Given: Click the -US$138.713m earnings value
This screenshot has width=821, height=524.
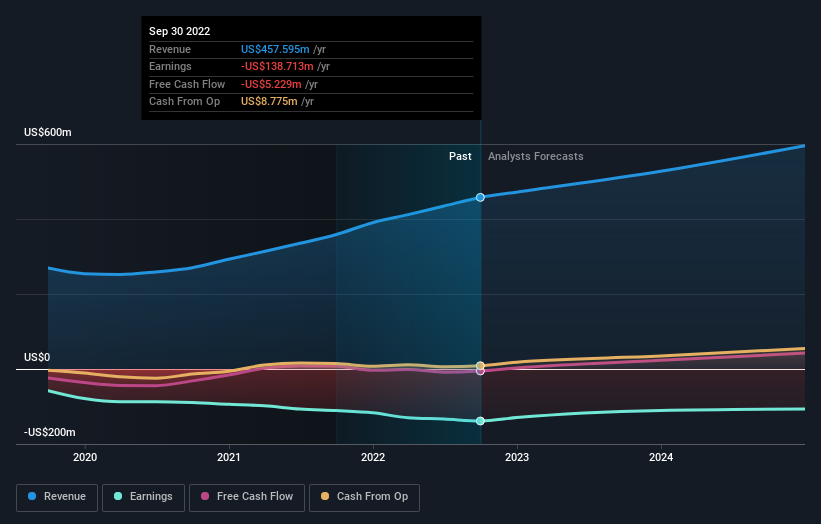Looking at the screenshot, I should (277, 66).
